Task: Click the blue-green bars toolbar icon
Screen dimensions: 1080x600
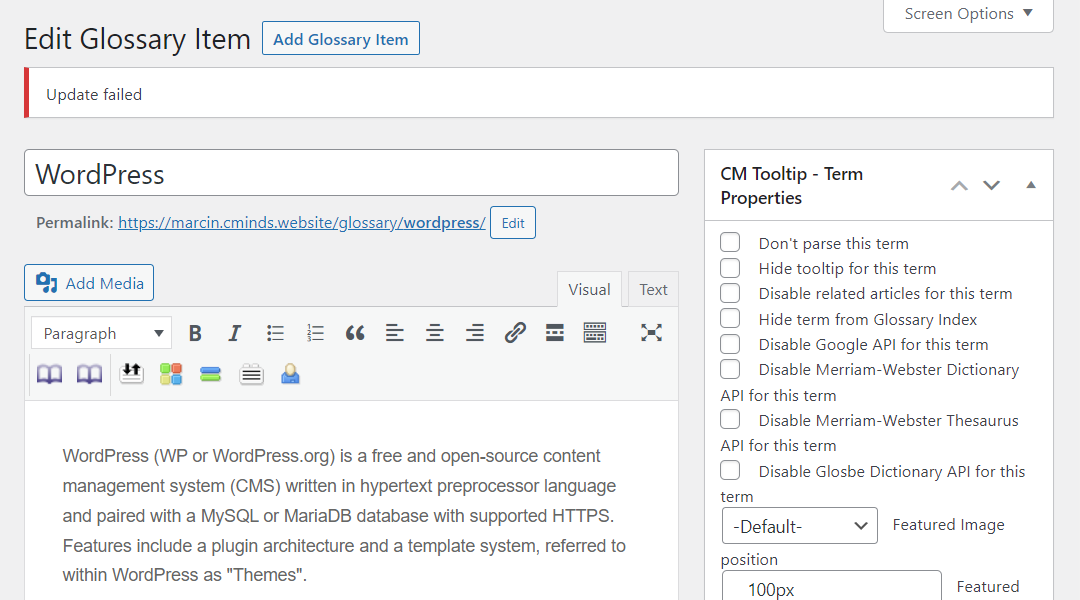Action: point(211,374)
